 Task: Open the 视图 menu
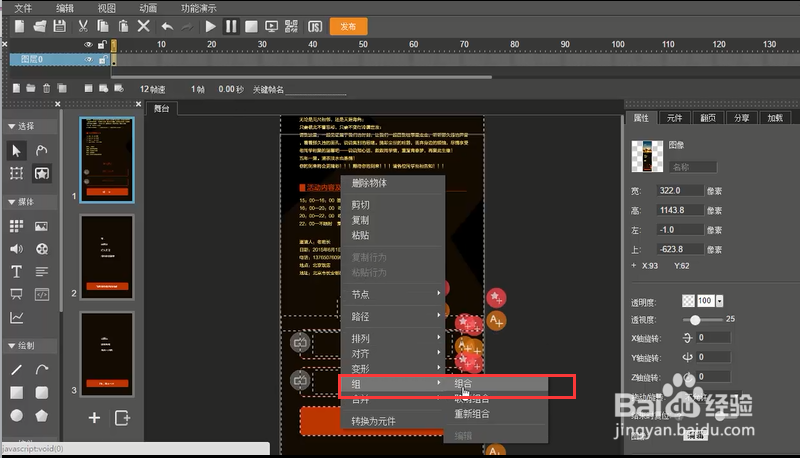[107, 8]
